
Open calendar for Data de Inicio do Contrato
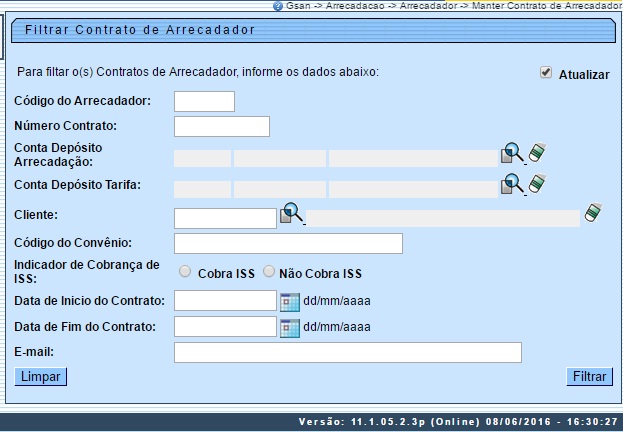pyautogui.click(x=290, y=302)
